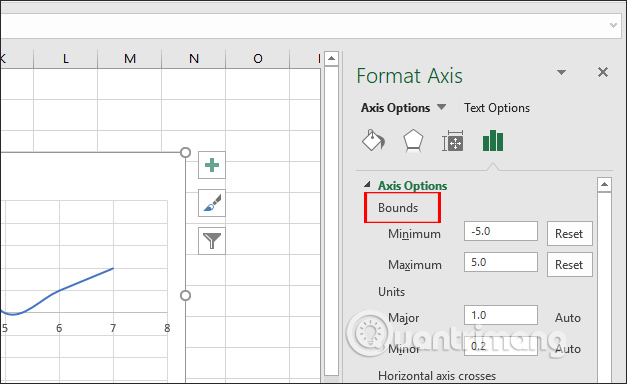Viewport: 627px width, 384px height.
Task: Select column M header
Action: click(x=130, y=59)
